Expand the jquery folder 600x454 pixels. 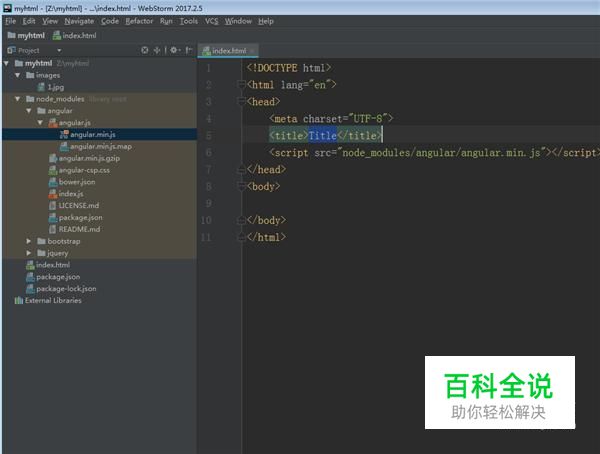coord(29,253)
